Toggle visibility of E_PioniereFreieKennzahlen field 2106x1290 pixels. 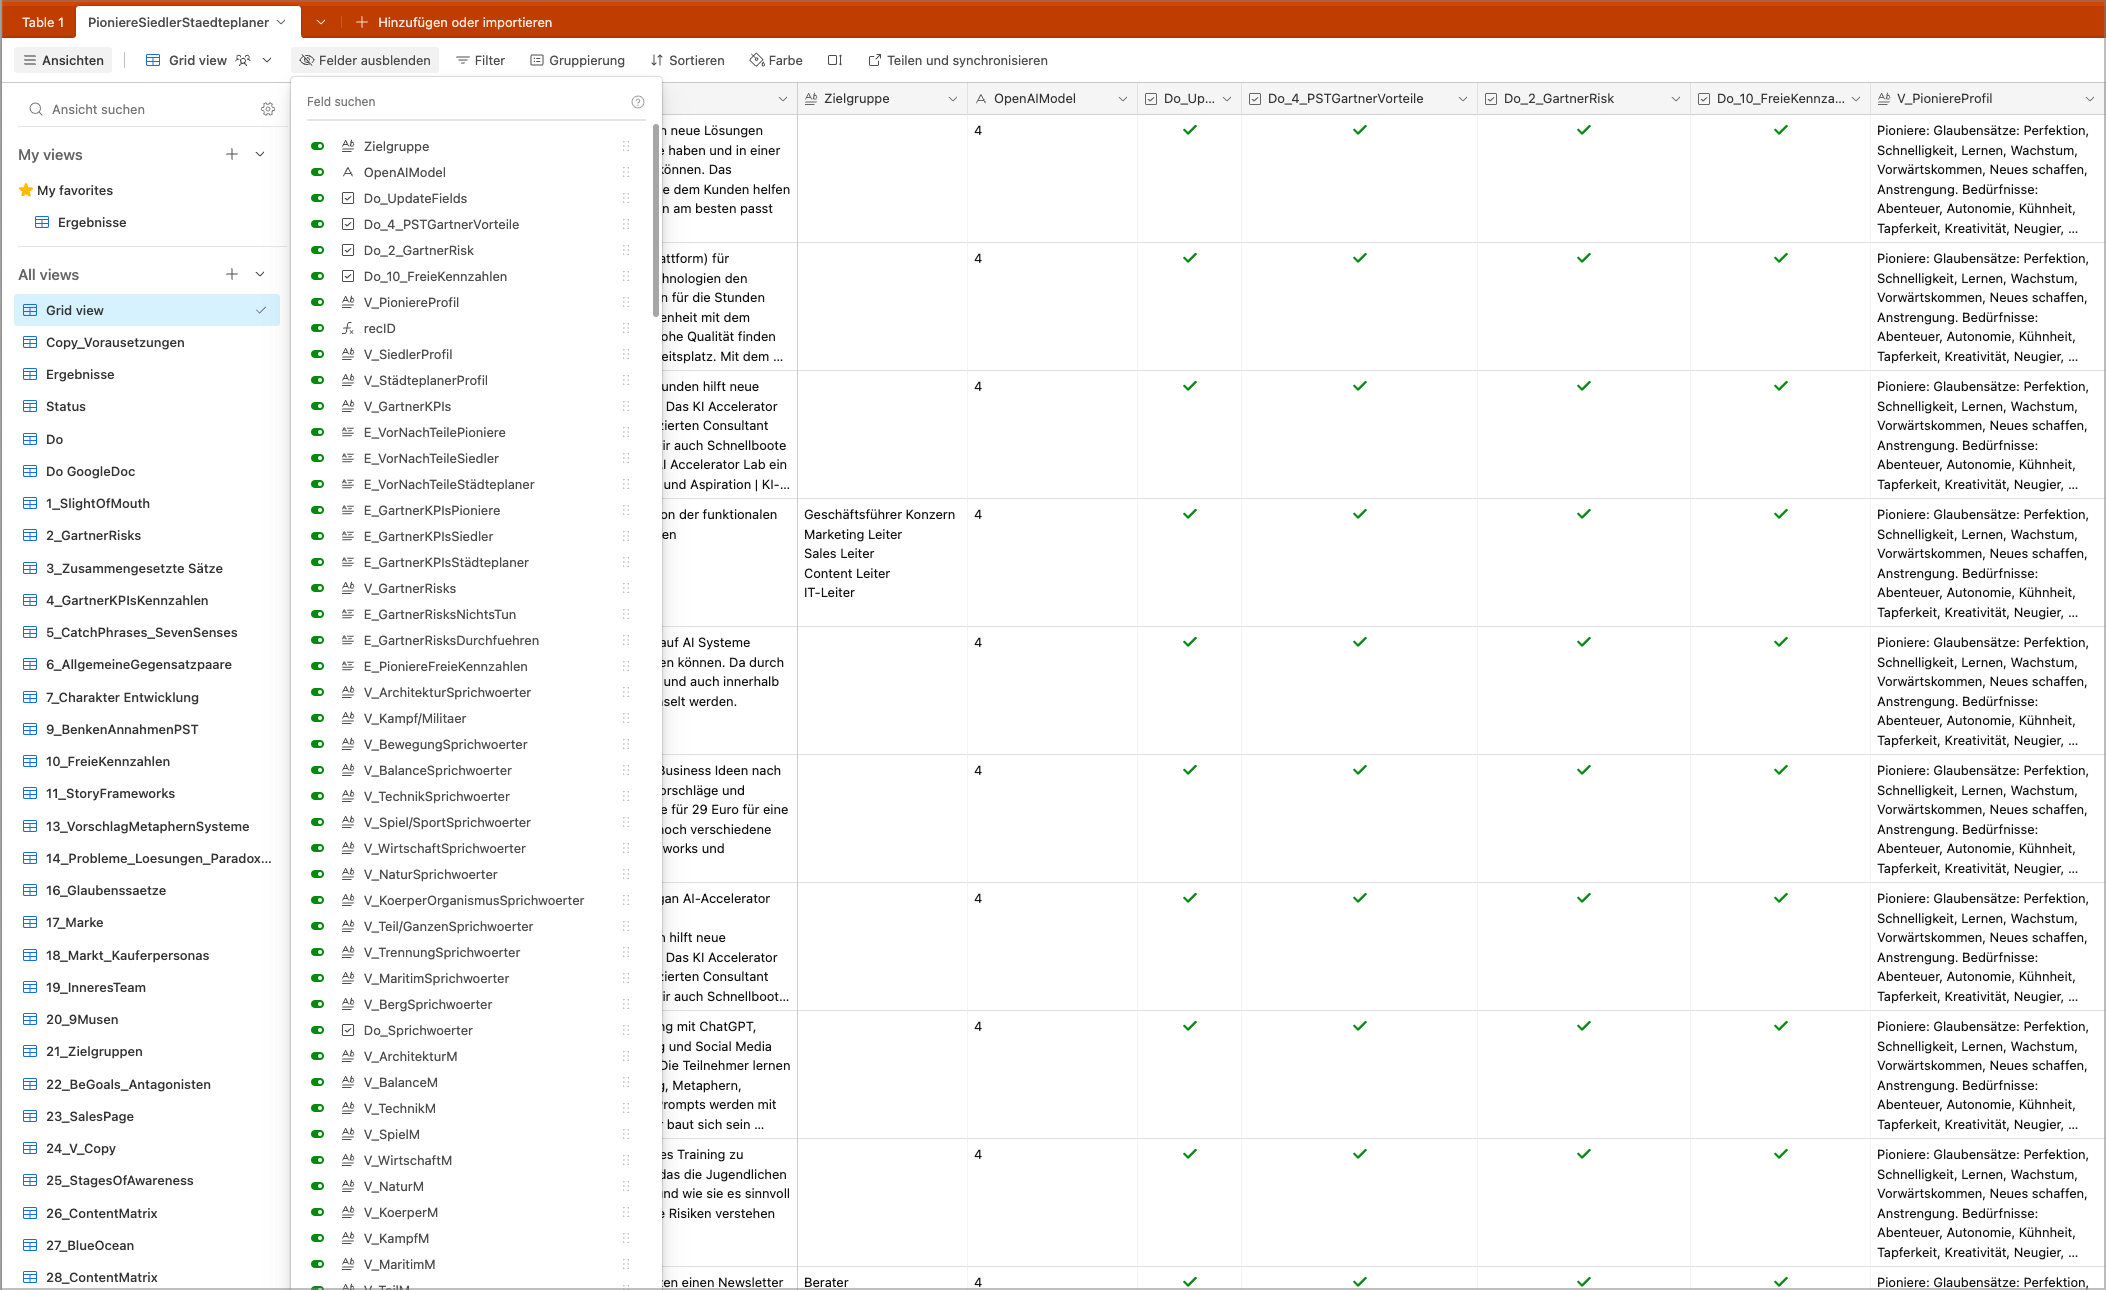(317, 666)
